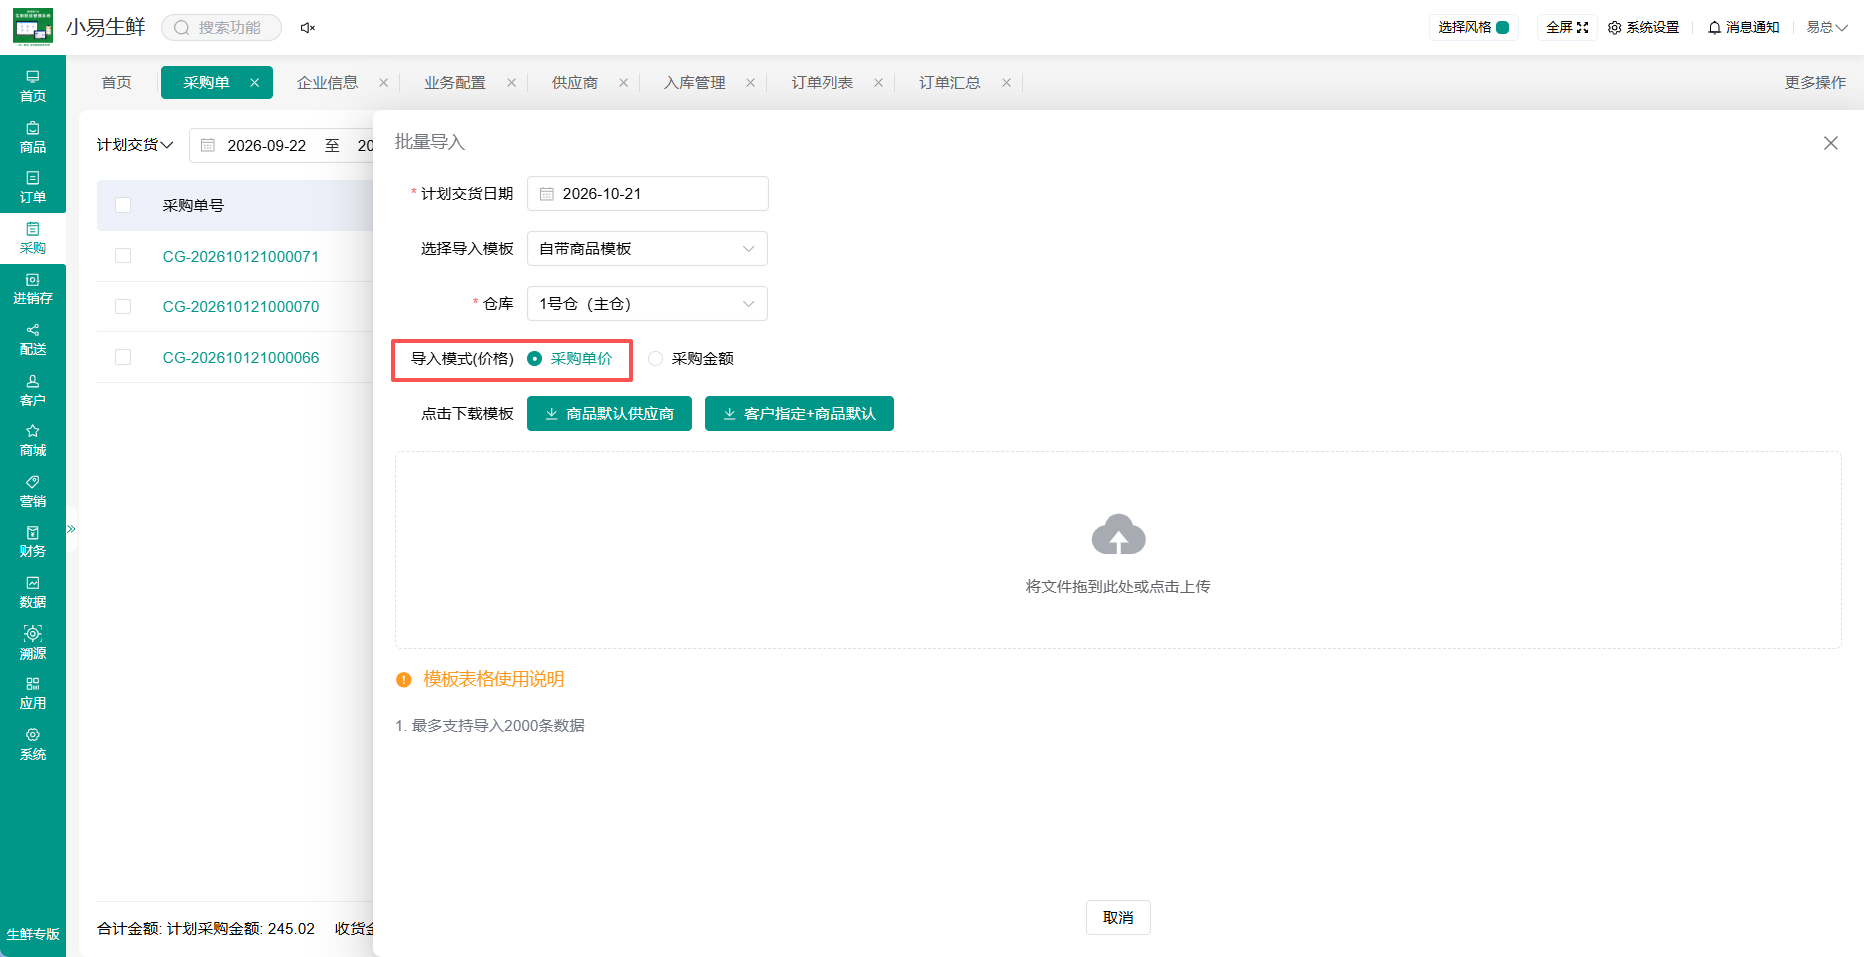Open 系统设置 in the header

(1643, 27)
